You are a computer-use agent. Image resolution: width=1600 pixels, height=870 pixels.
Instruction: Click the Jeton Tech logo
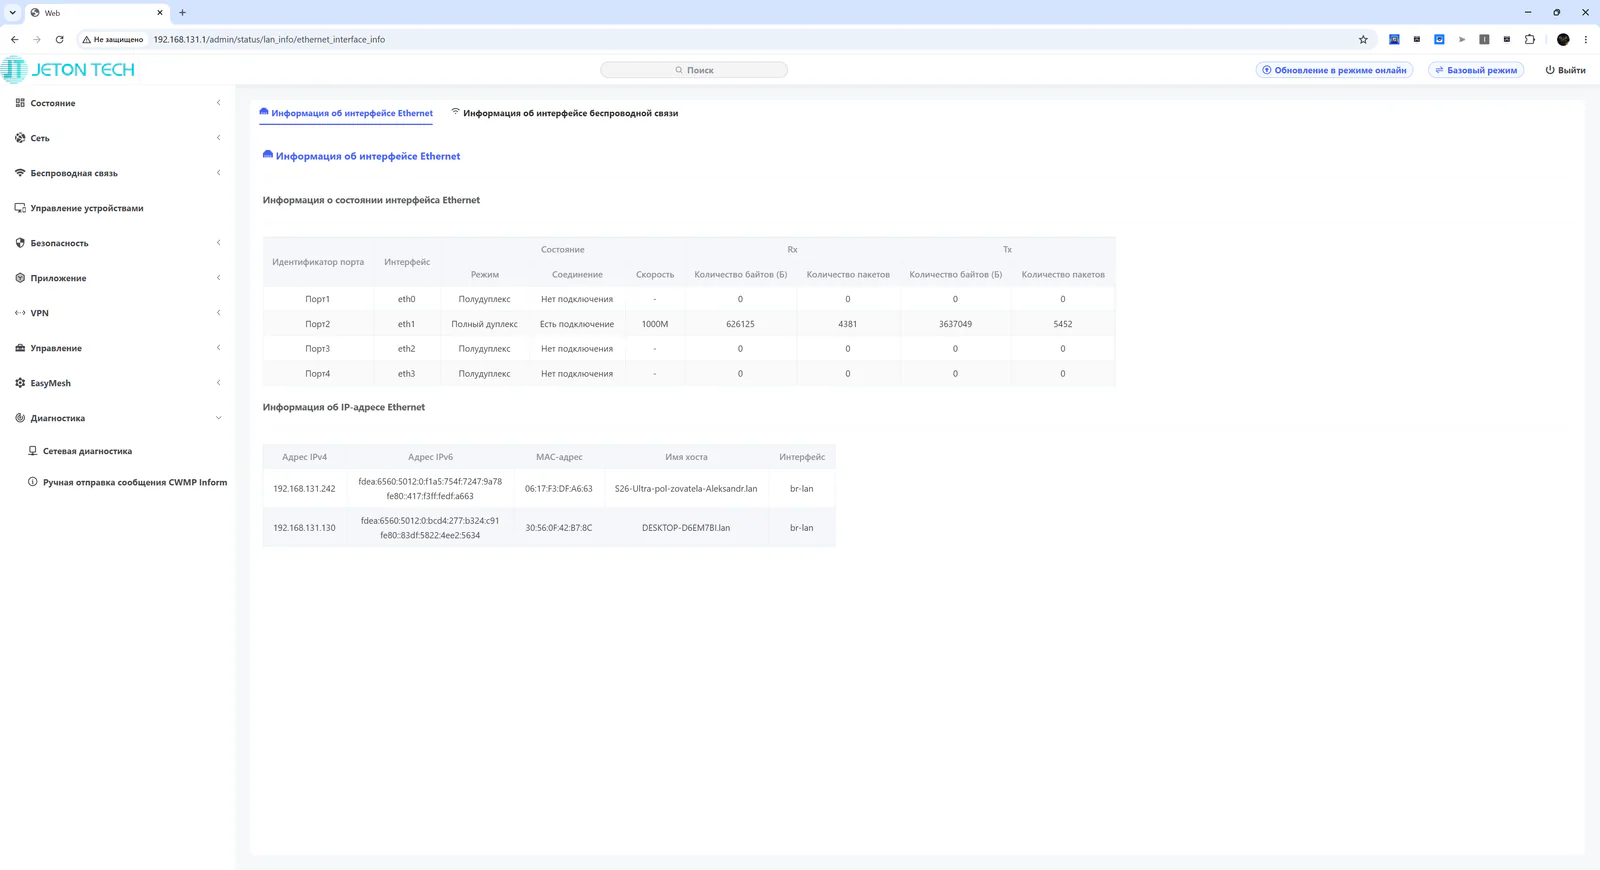pyautogui.click(x=68, y=70)
